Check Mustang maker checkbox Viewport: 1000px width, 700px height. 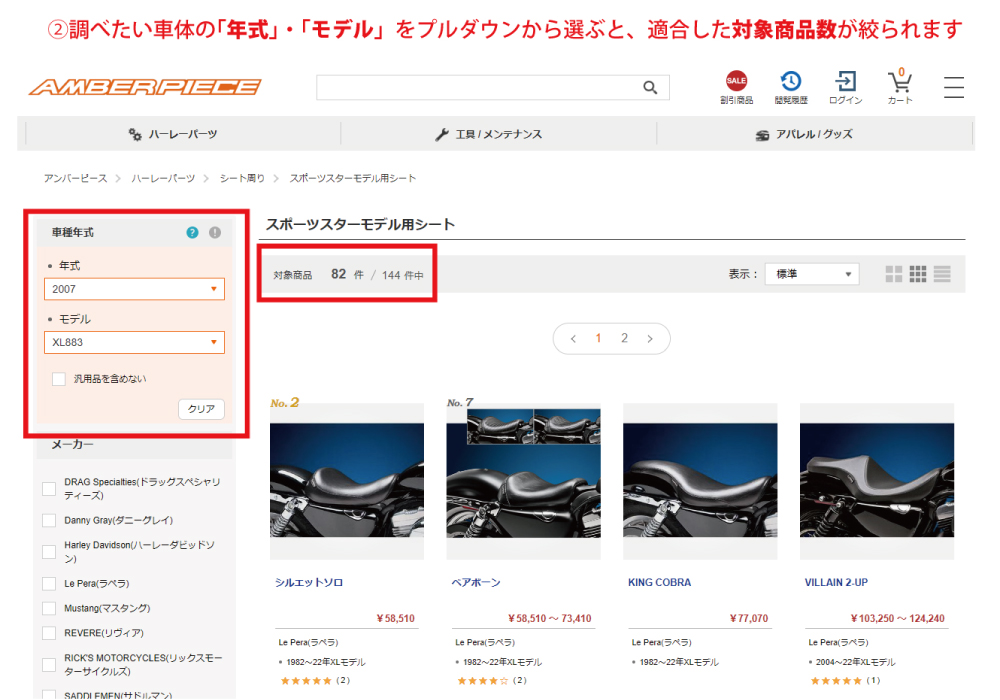(49, 608)
